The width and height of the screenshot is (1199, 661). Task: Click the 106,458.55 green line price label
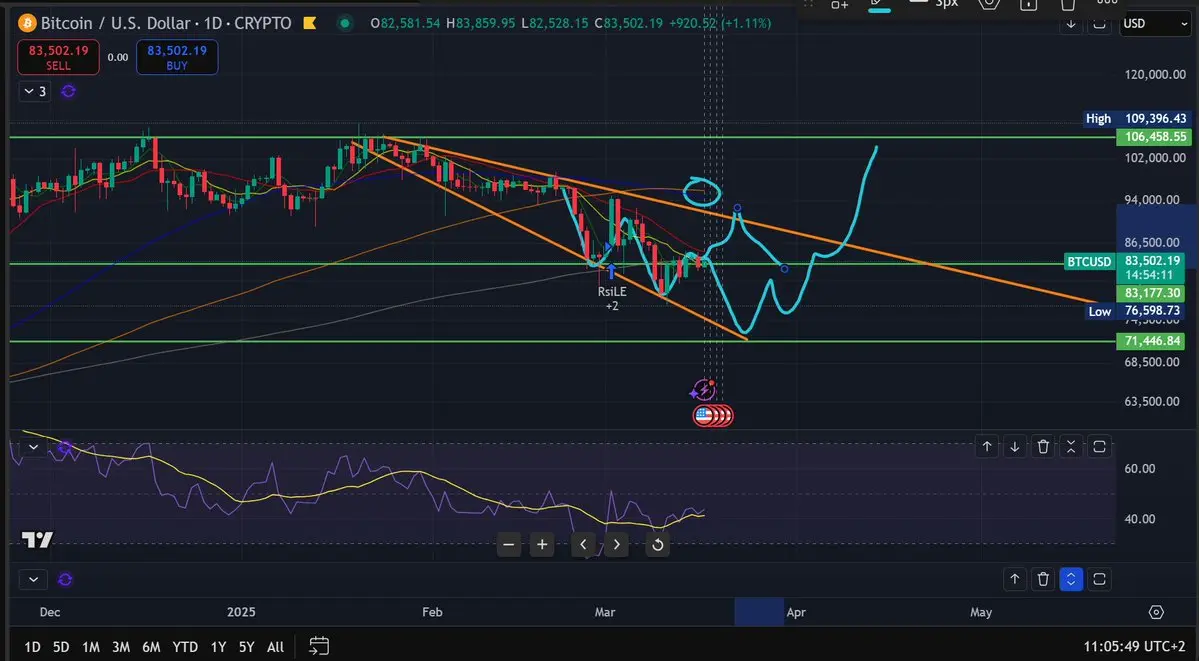(1155, 137)
